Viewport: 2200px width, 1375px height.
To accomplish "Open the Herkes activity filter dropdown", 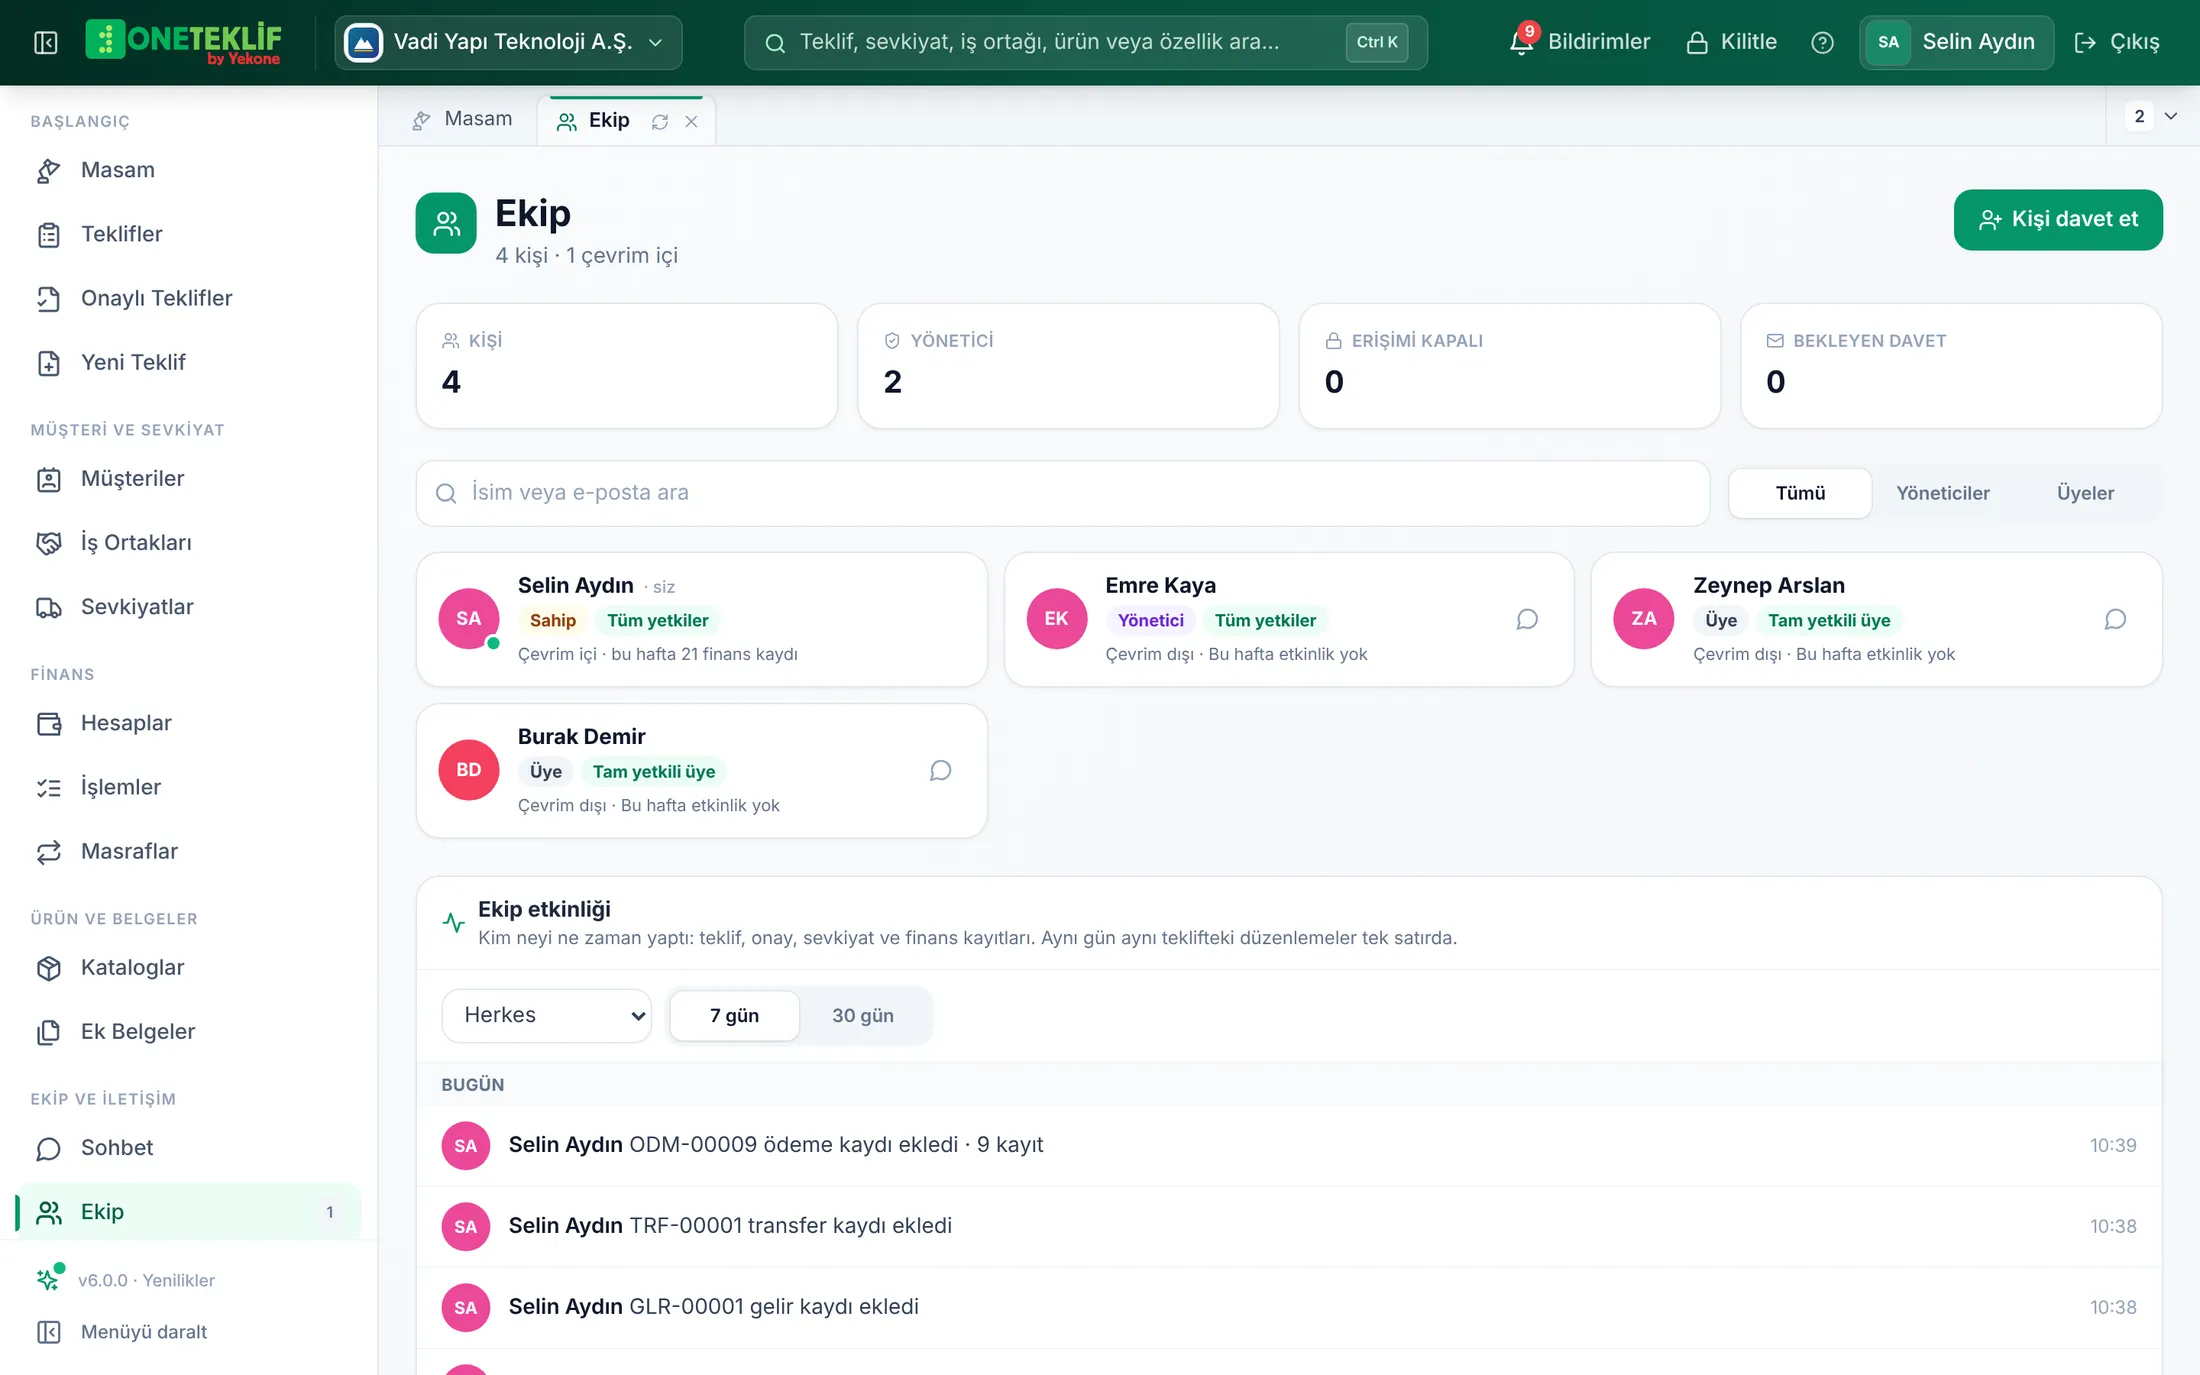I will (x=546, y=1015).
